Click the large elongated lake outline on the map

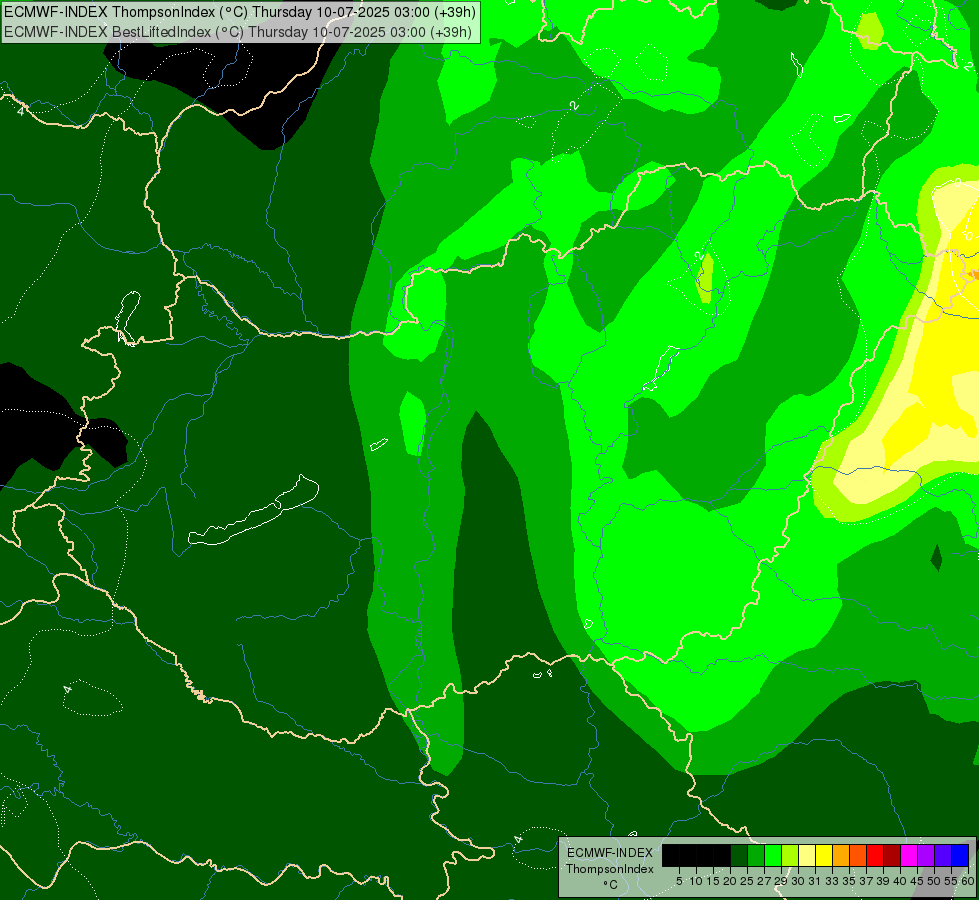coord(253,512)
